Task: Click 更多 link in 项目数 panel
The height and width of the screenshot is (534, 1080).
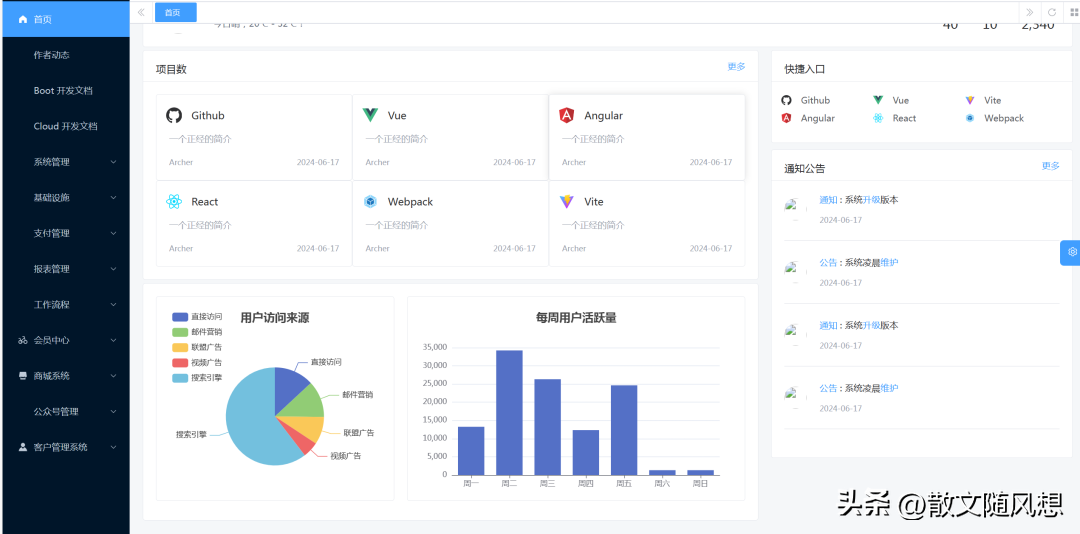Action: click(736, 67)
